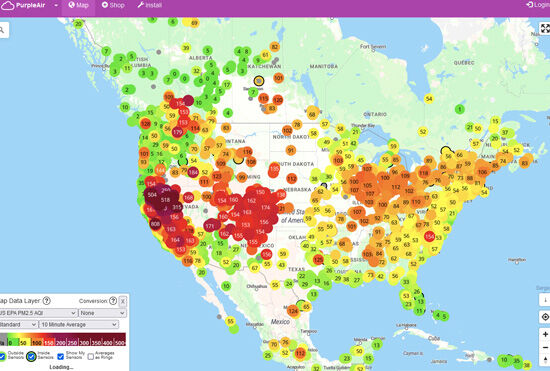Select the 808 sensor marker
Viewport: 550px width, 371px height.
point(155,224)
